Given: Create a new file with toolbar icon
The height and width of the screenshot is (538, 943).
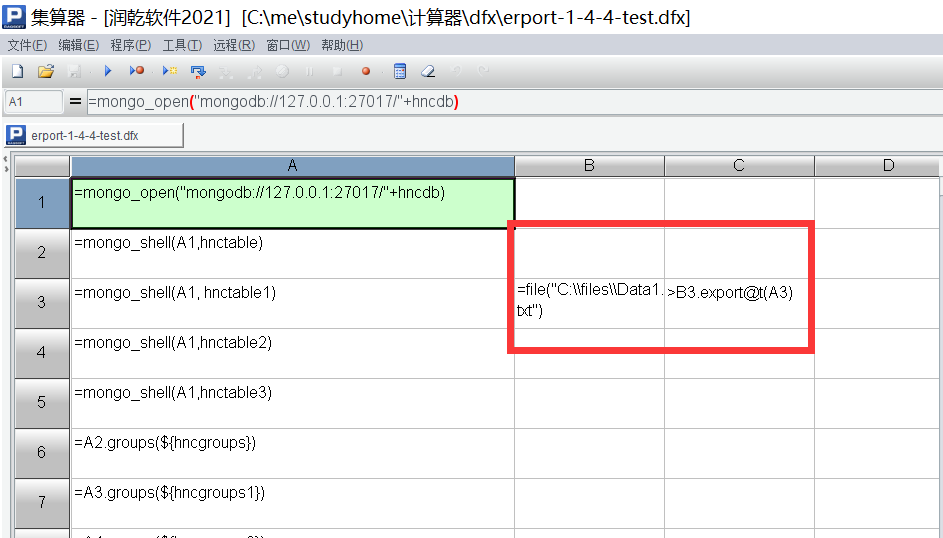Looking at the screenshot, I should point(17,72).
